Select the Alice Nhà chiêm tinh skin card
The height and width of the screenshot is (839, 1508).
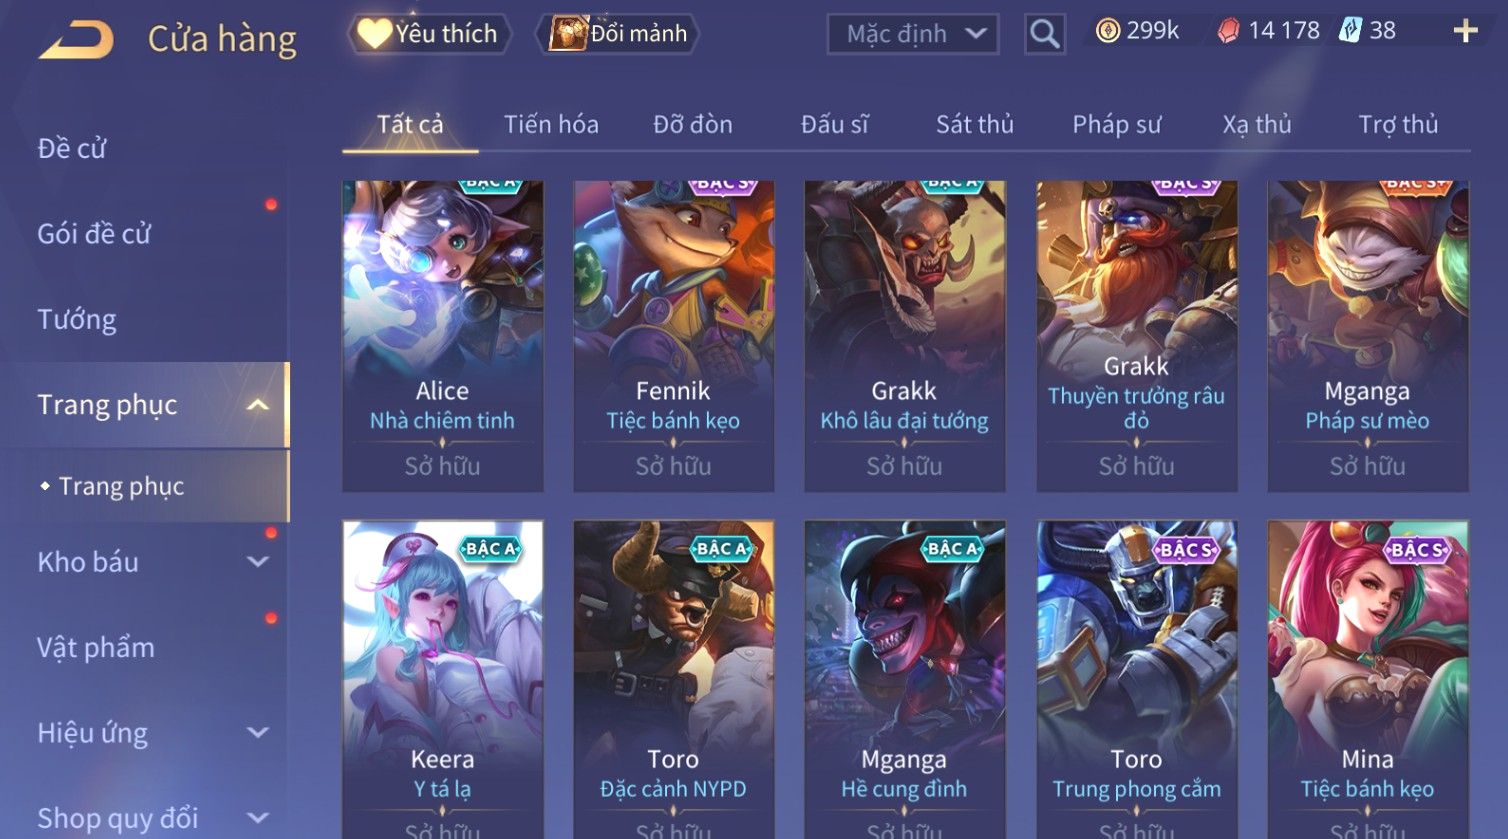(442, 336)
